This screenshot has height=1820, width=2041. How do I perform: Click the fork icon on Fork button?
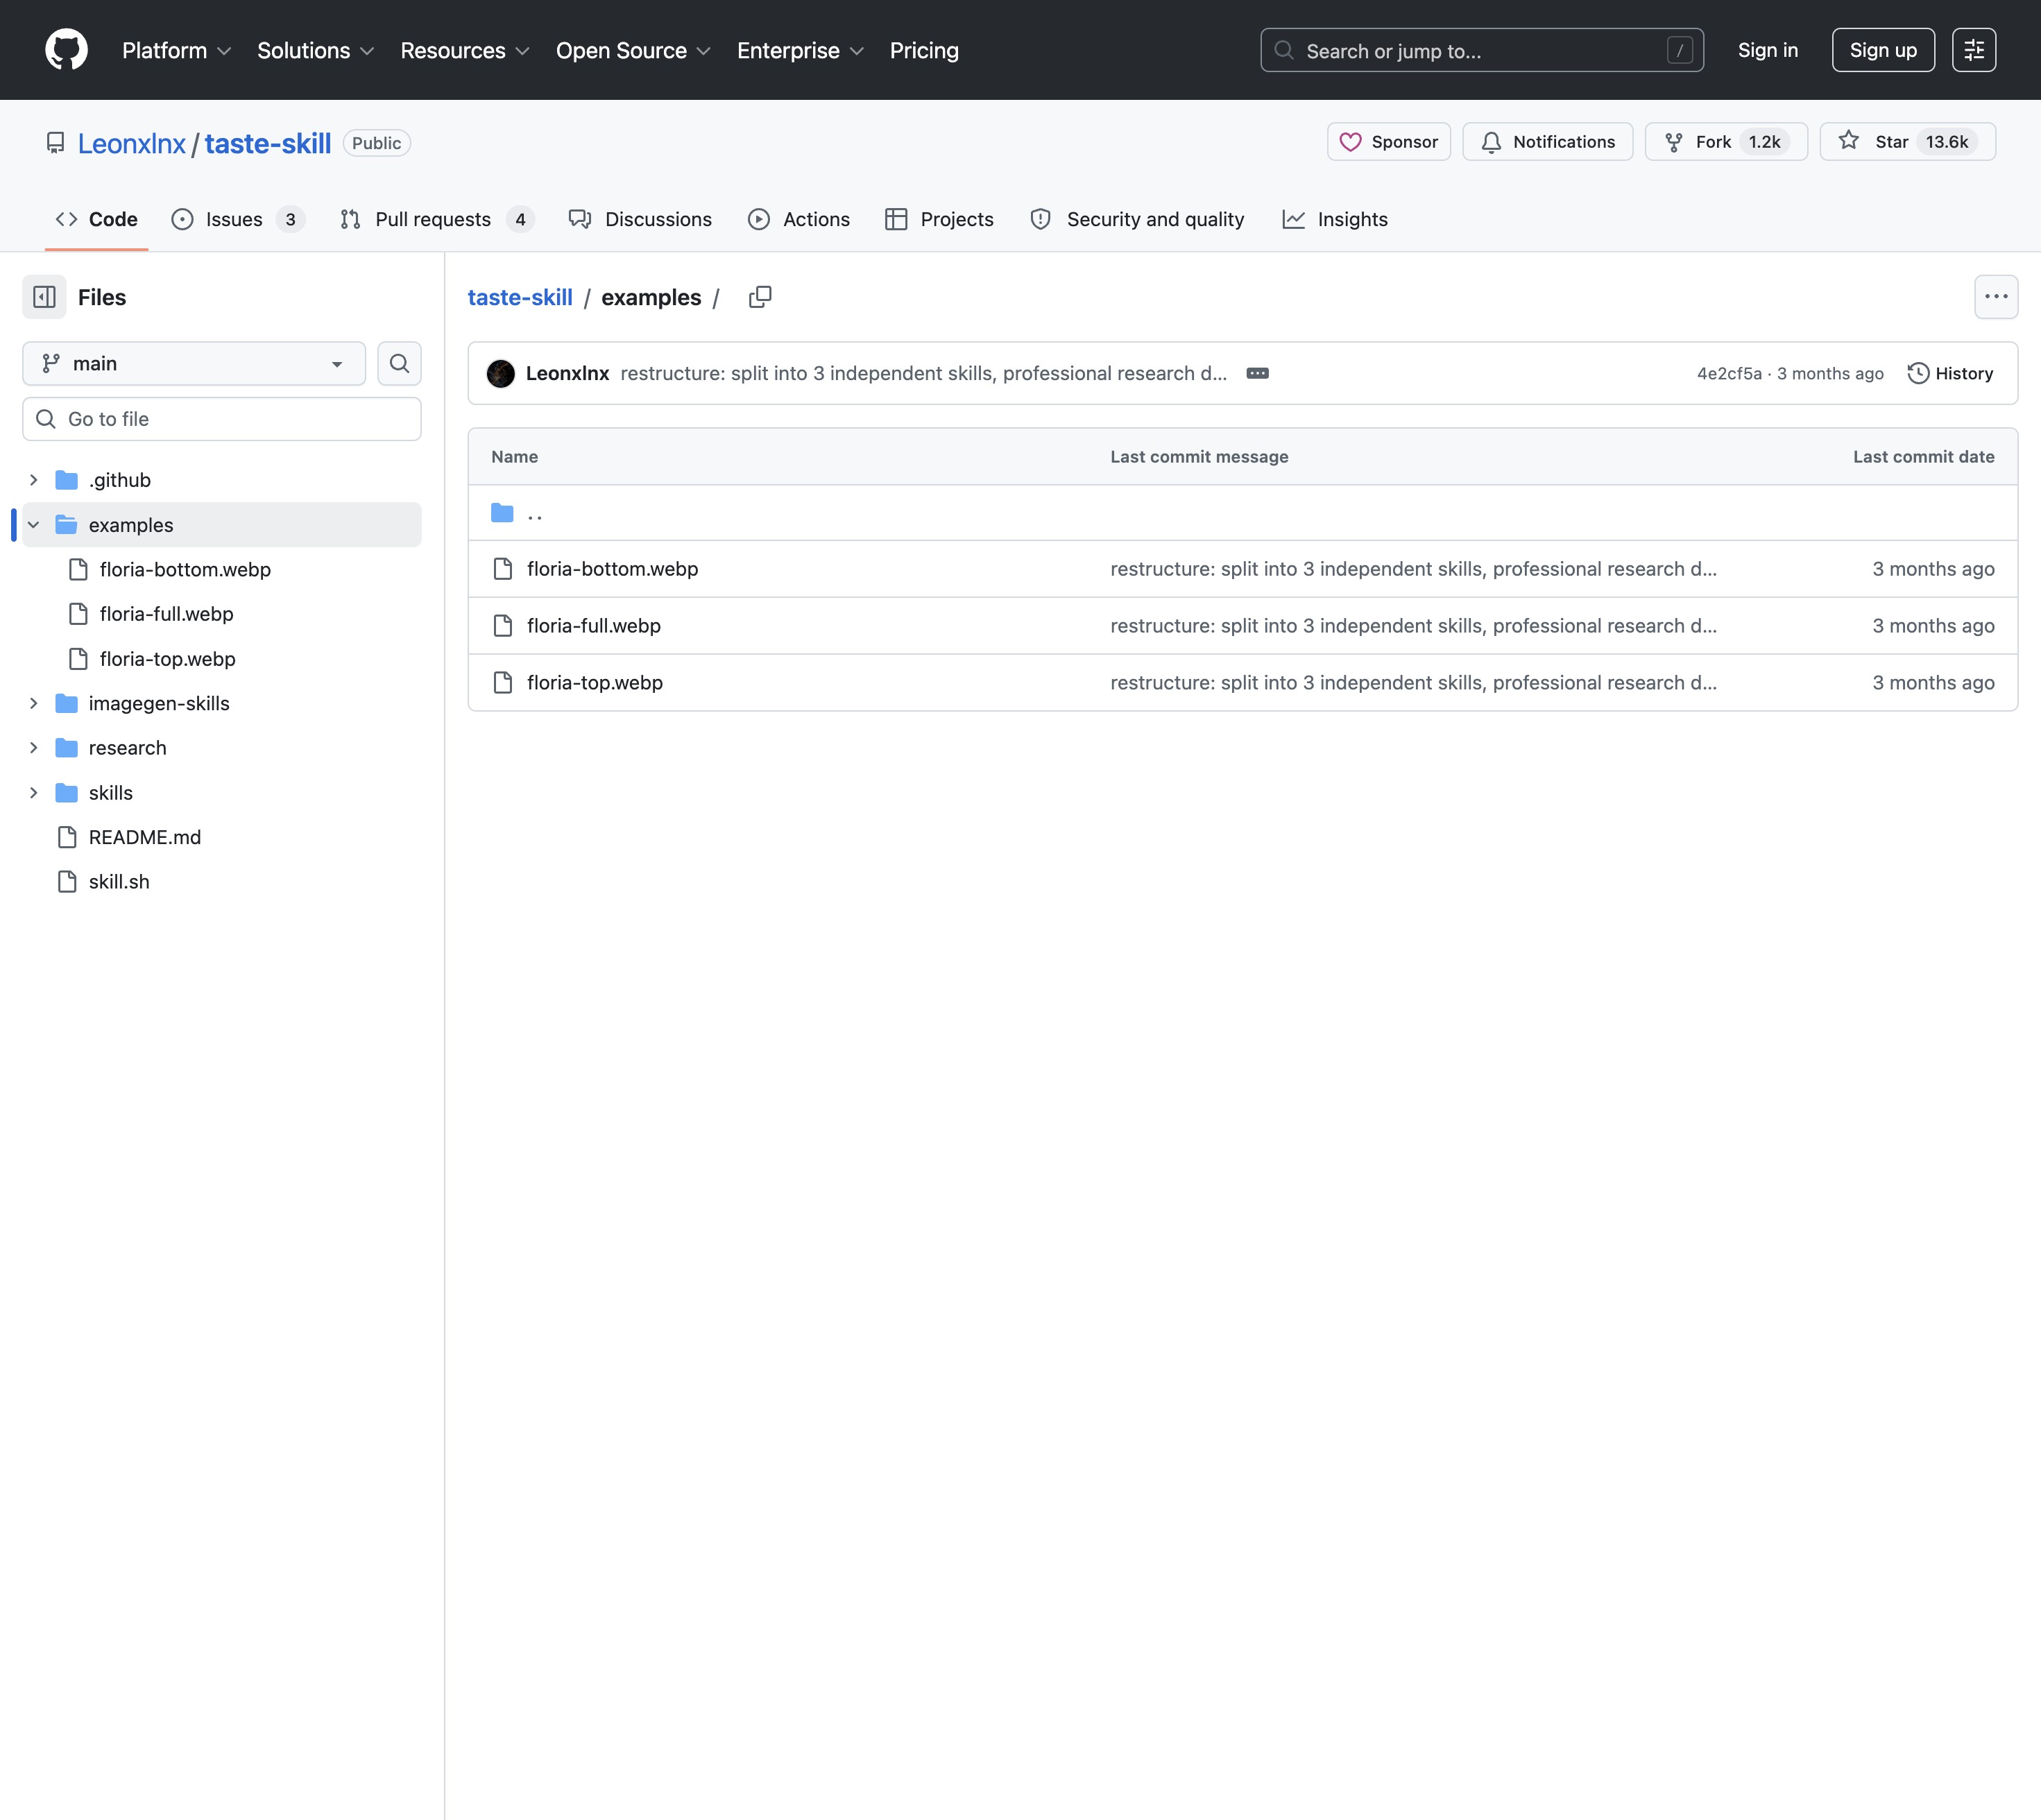[x=1673, y=142]
